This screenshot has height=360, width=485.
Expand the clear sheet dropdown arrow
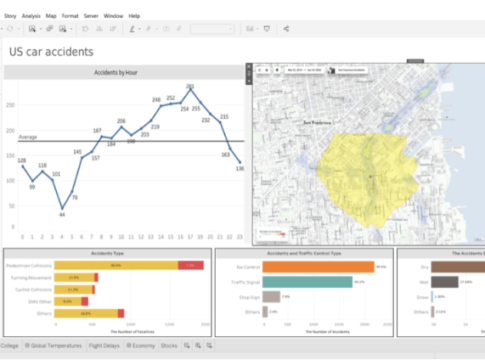tap(71, 29)
